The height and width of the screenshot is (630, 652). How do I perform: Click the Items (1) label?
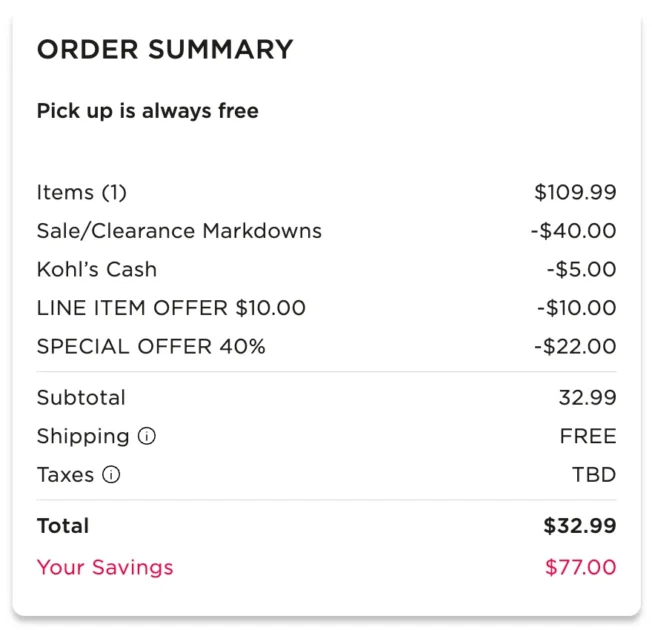pos(82,192)
